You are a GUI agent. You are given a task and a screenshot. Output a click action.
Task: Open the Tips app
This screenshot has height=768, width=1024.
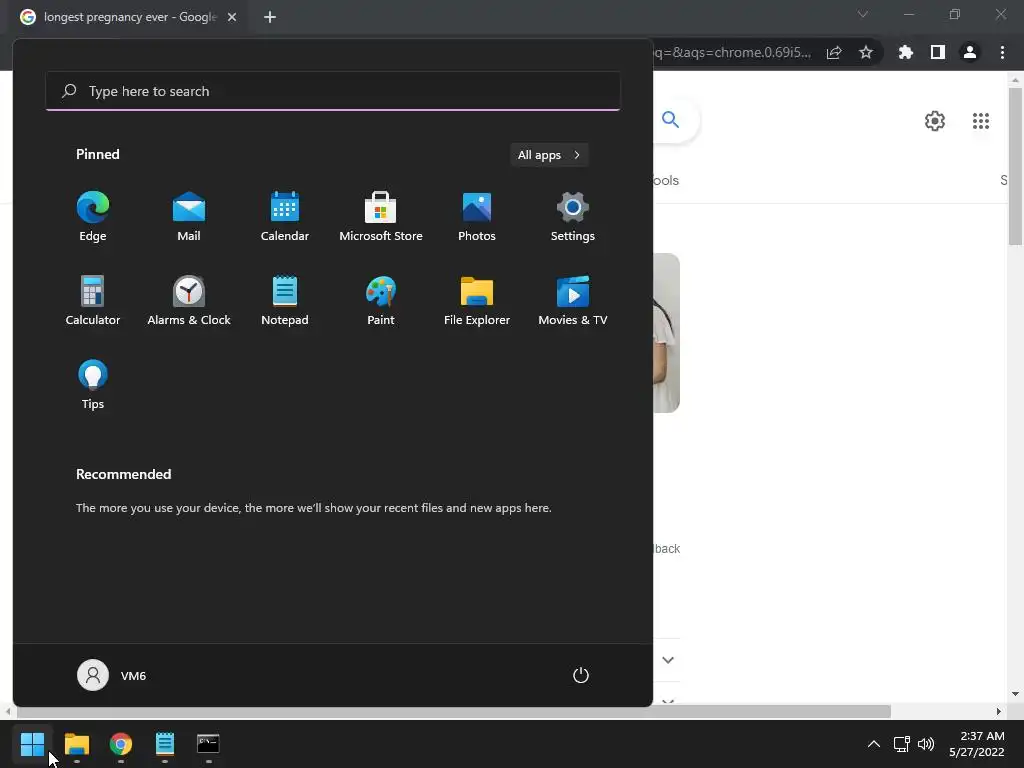pyautogui.click(x=93, y=385)
